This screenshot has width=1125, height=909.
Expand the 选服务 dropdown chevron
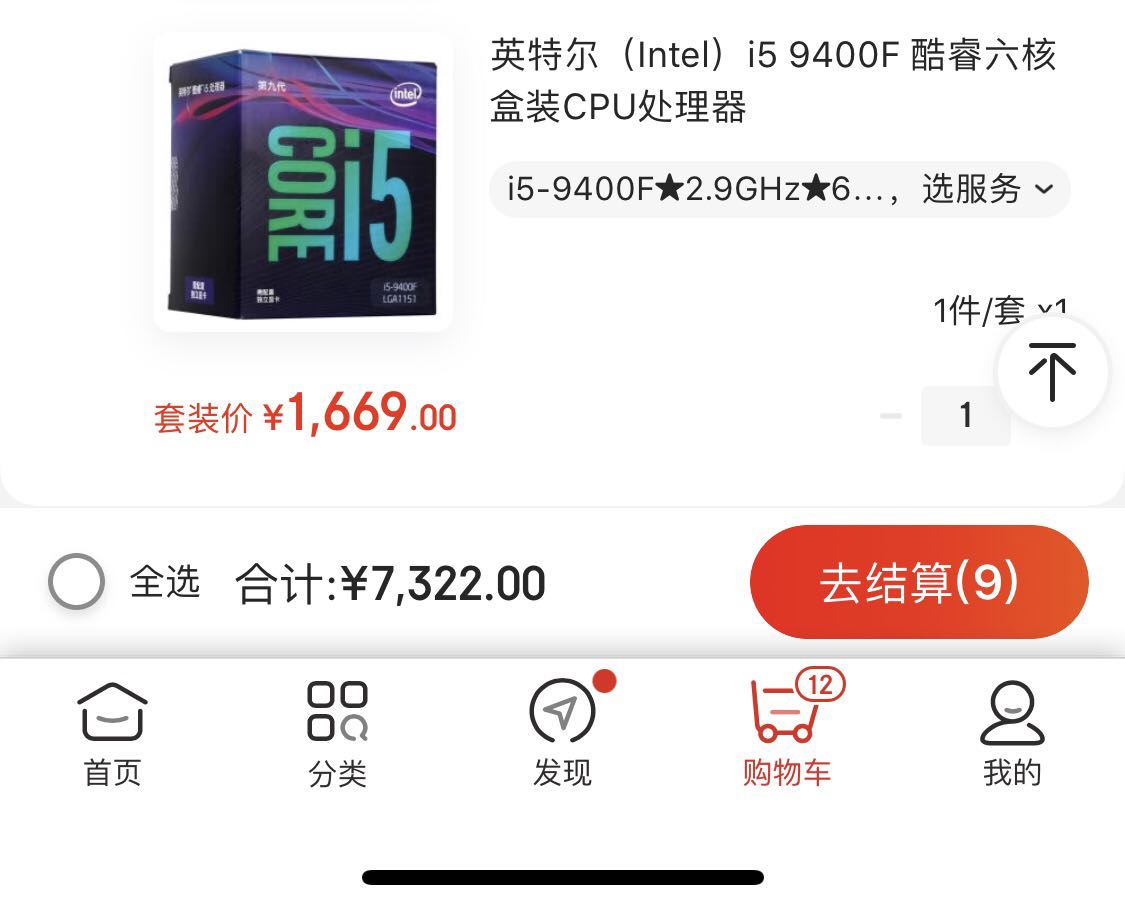click(1044, 189)
